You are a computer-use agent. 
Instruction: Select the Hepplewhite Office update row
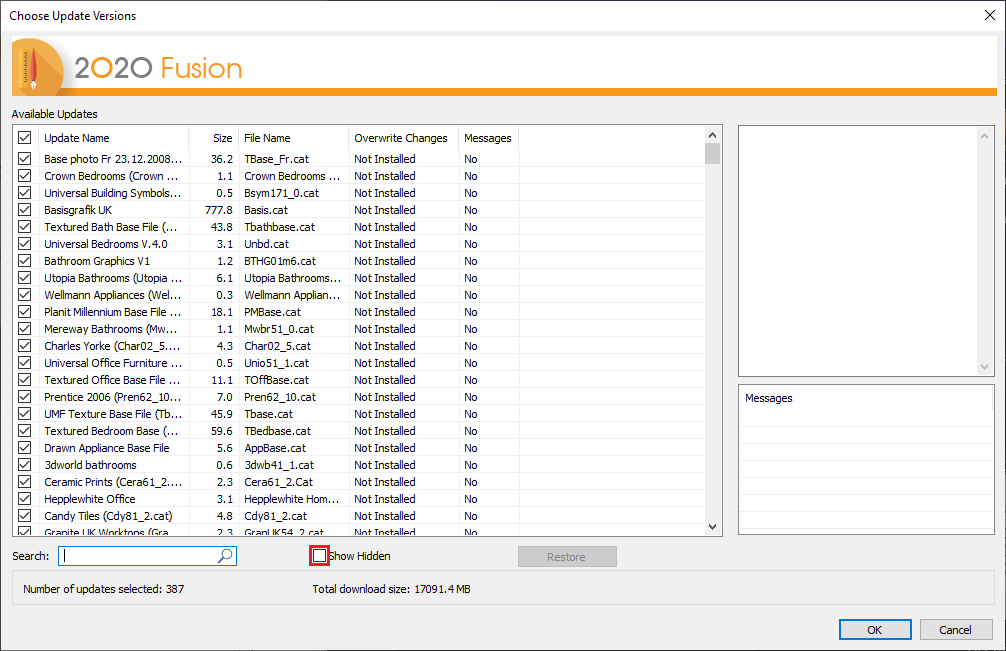[359, 499]
